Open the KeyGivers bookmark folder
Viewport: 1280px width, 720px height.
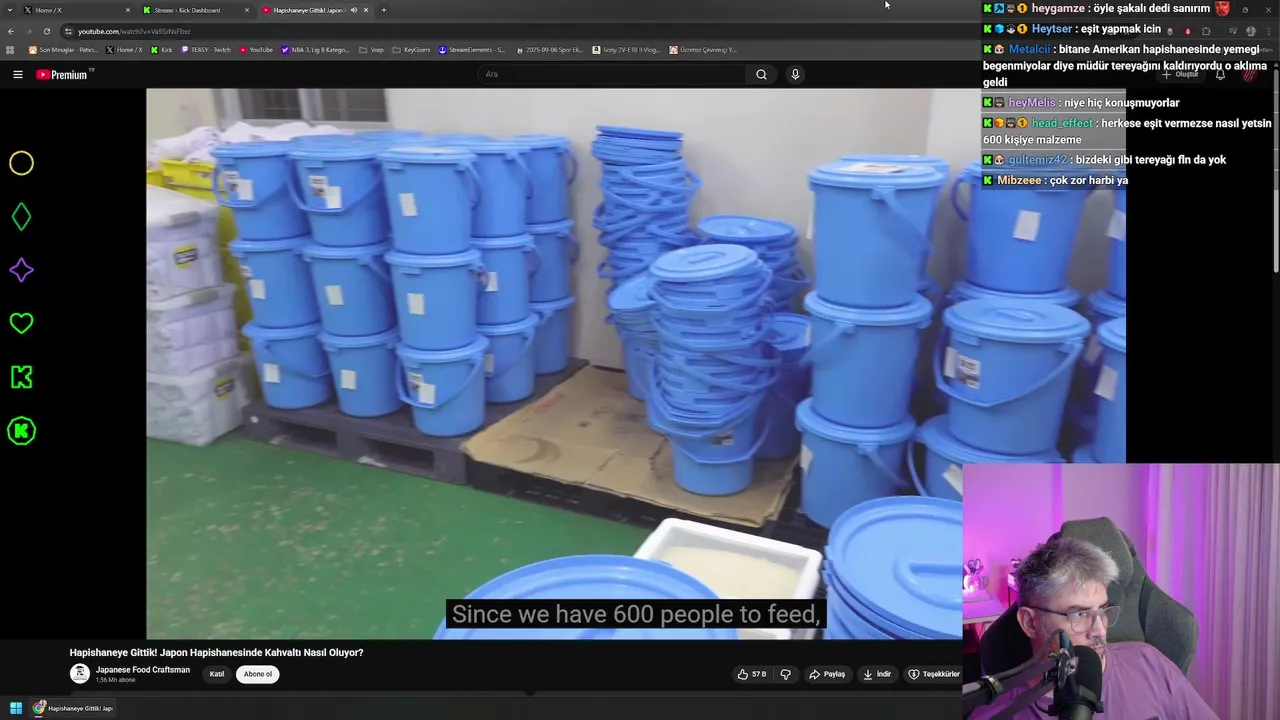(x=411, y=49)
